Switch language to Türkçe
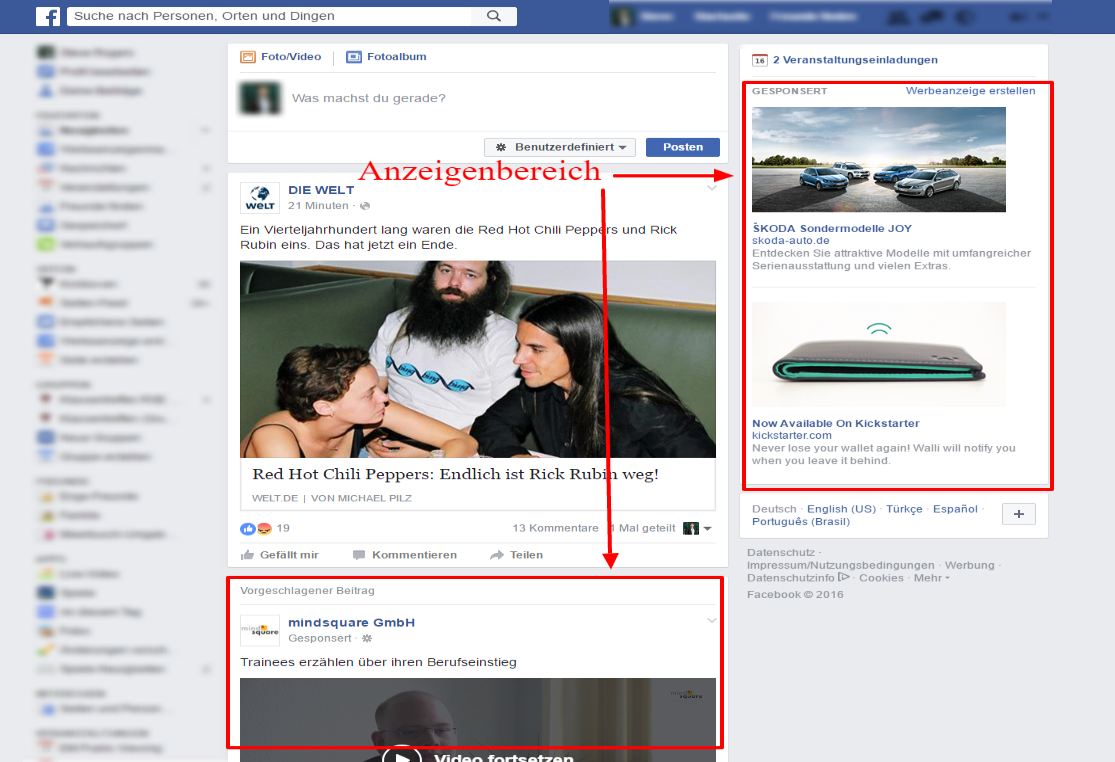1115x762 pixels. click(904, 509)
